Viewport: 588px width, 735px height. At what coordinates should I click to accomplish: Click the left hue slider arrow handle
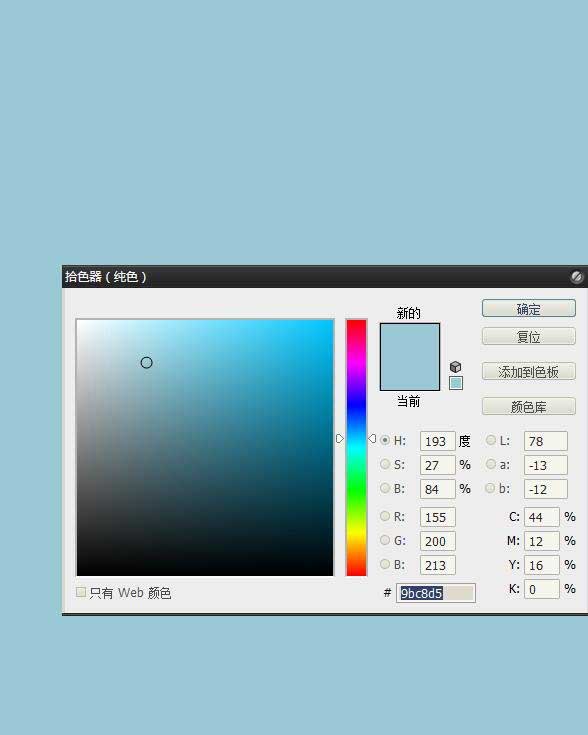point(340,439)
